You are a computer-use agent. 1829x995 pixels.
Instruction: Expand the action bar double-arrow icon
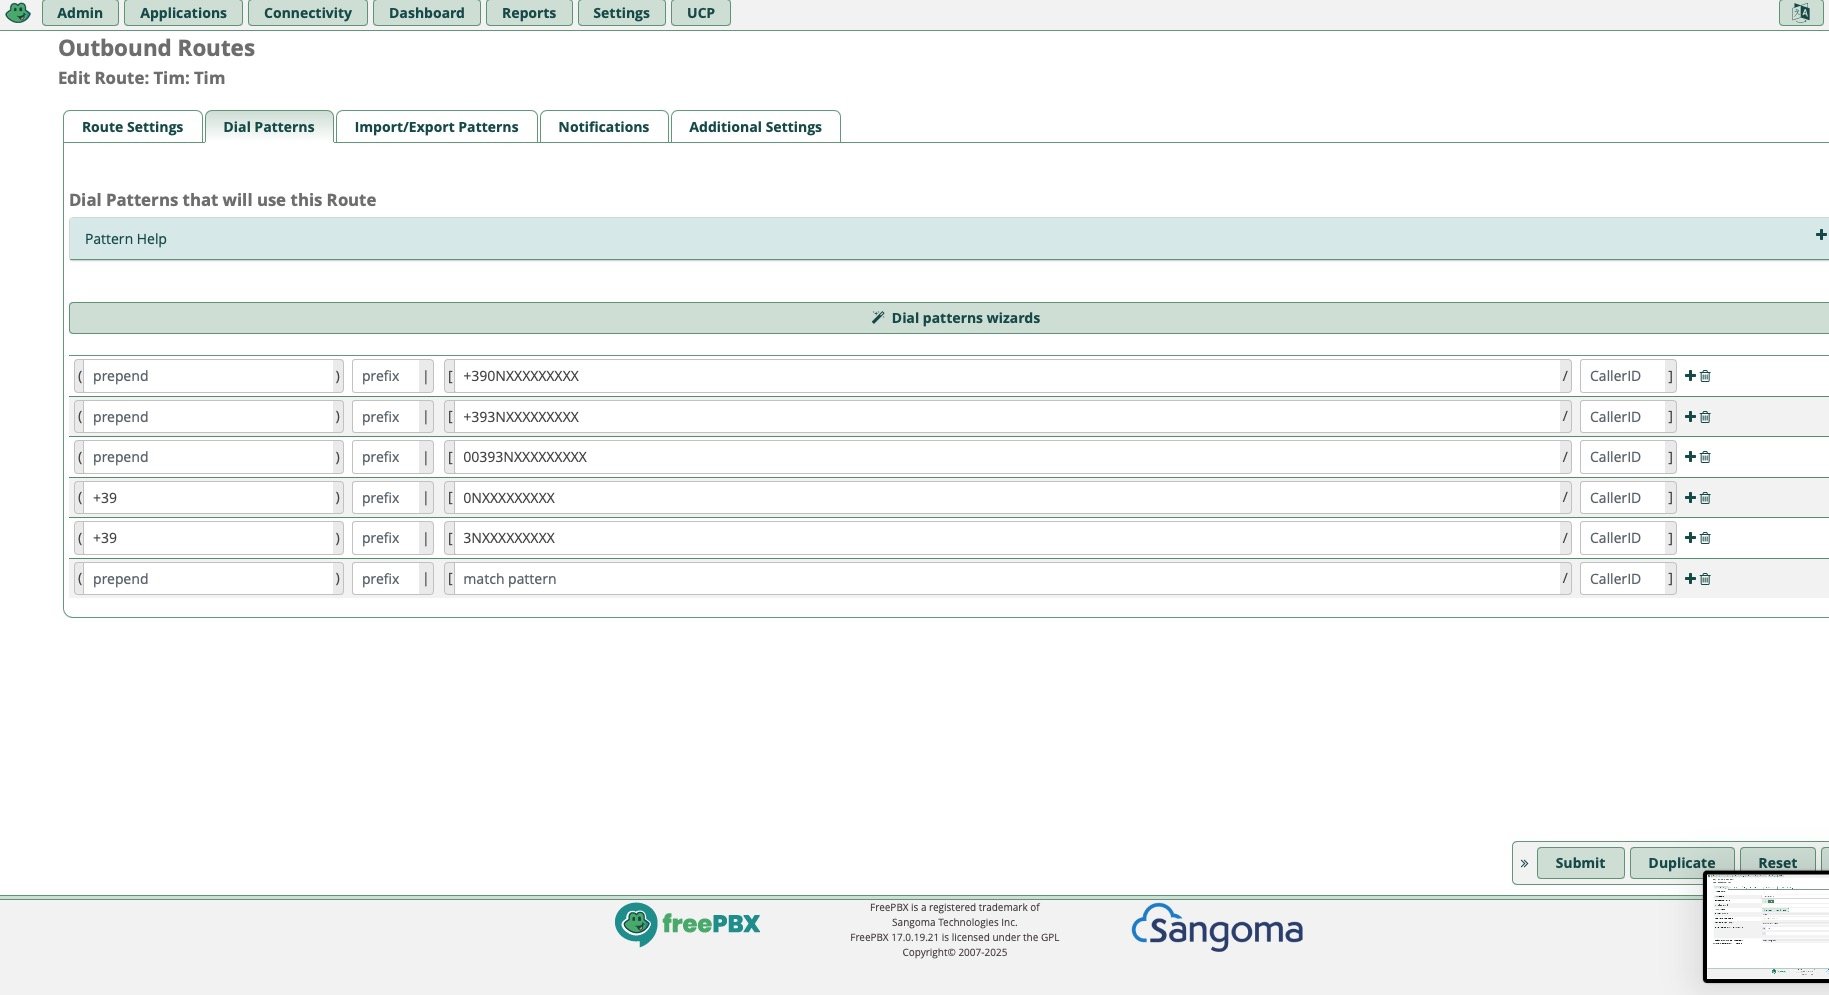click(1524, 863)
